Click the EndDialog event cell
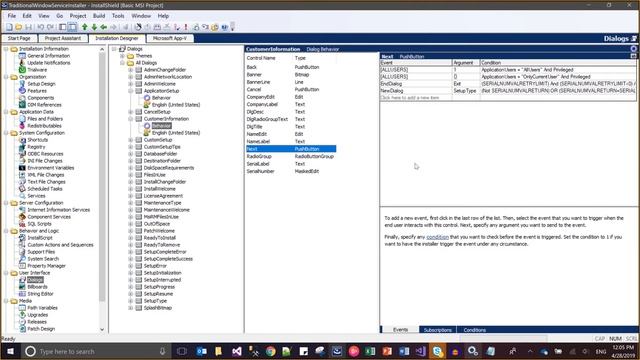 (x=416, y=84)
